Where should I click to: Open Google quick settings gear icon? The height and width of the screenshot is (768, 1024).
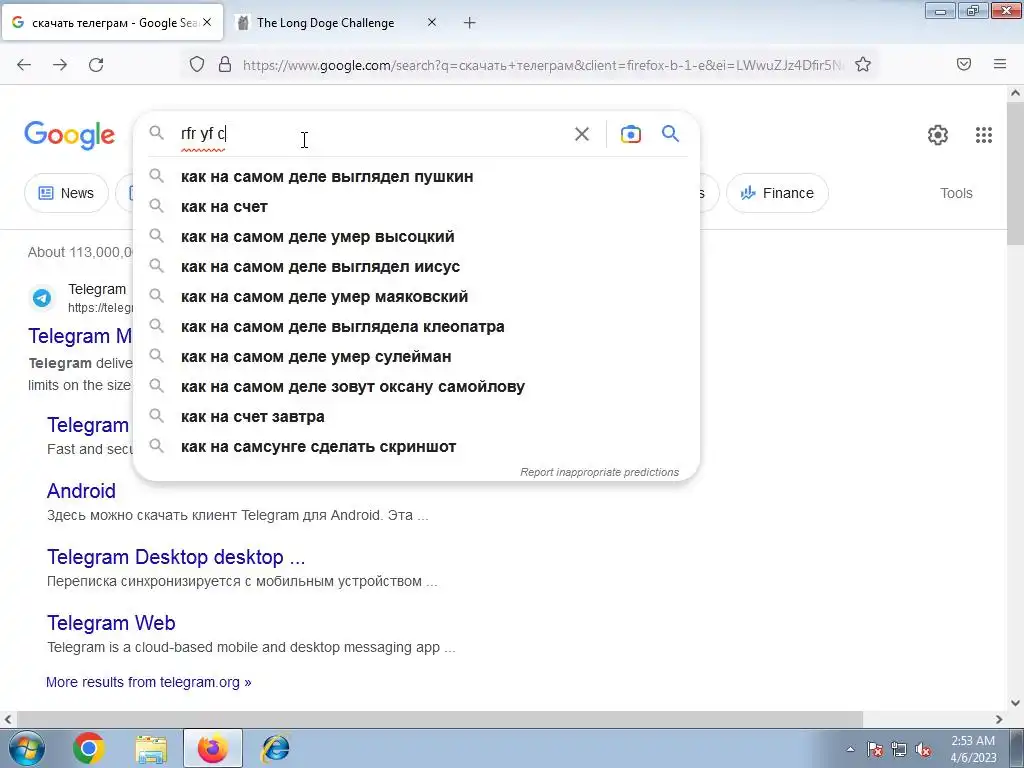coord(938,135)
